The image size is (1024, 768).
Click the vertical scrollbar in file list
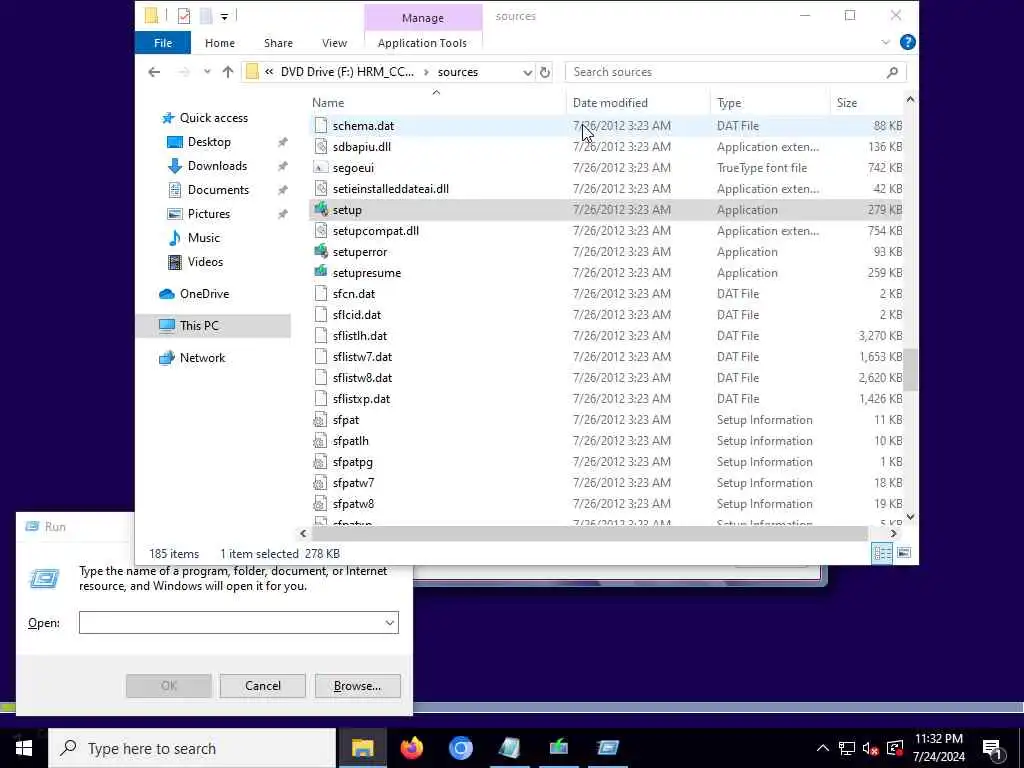click(910, 369)
